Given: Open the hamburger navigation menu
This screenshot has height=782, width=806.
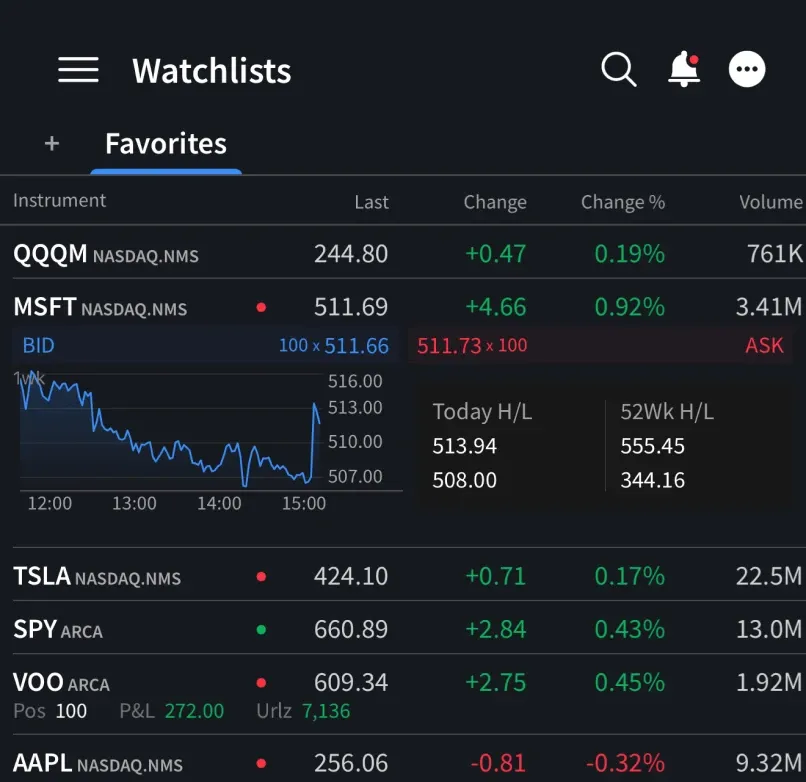Looking at the screenshot, I should 78,70.
